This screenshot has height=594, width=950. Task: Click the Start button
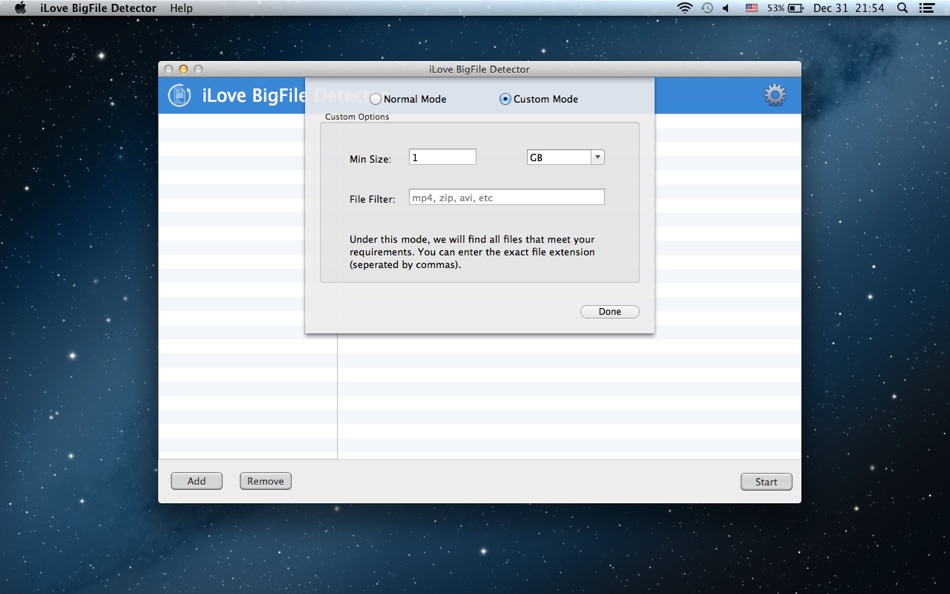(x=766, y=482)
